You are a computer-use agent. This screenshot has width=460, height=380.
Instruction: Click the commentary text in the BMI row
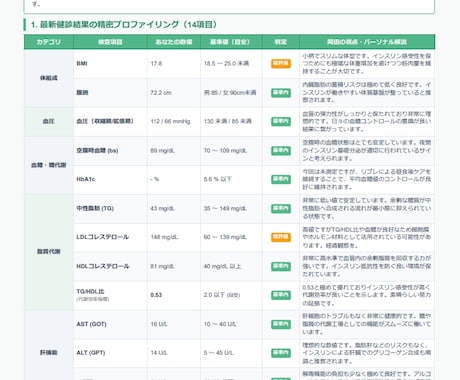pyautogui.click(x=367, y=63)
